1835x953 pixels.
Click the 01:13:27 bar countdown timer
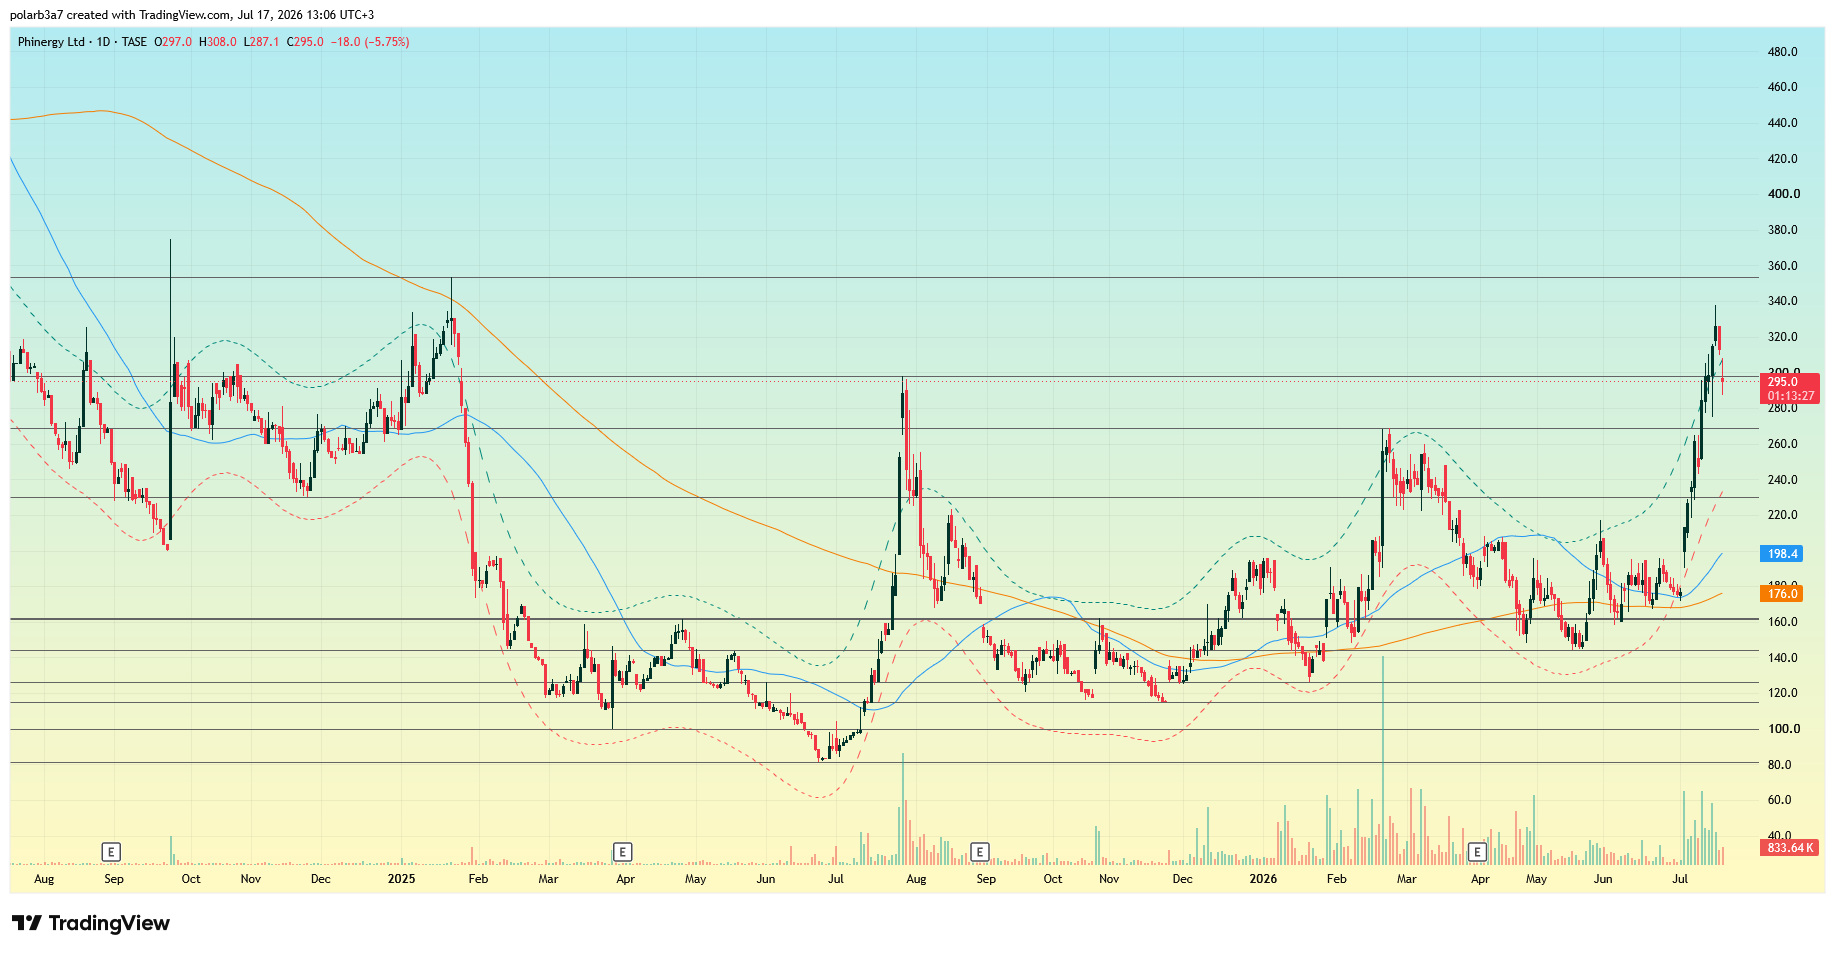[x=1789, y=396]
